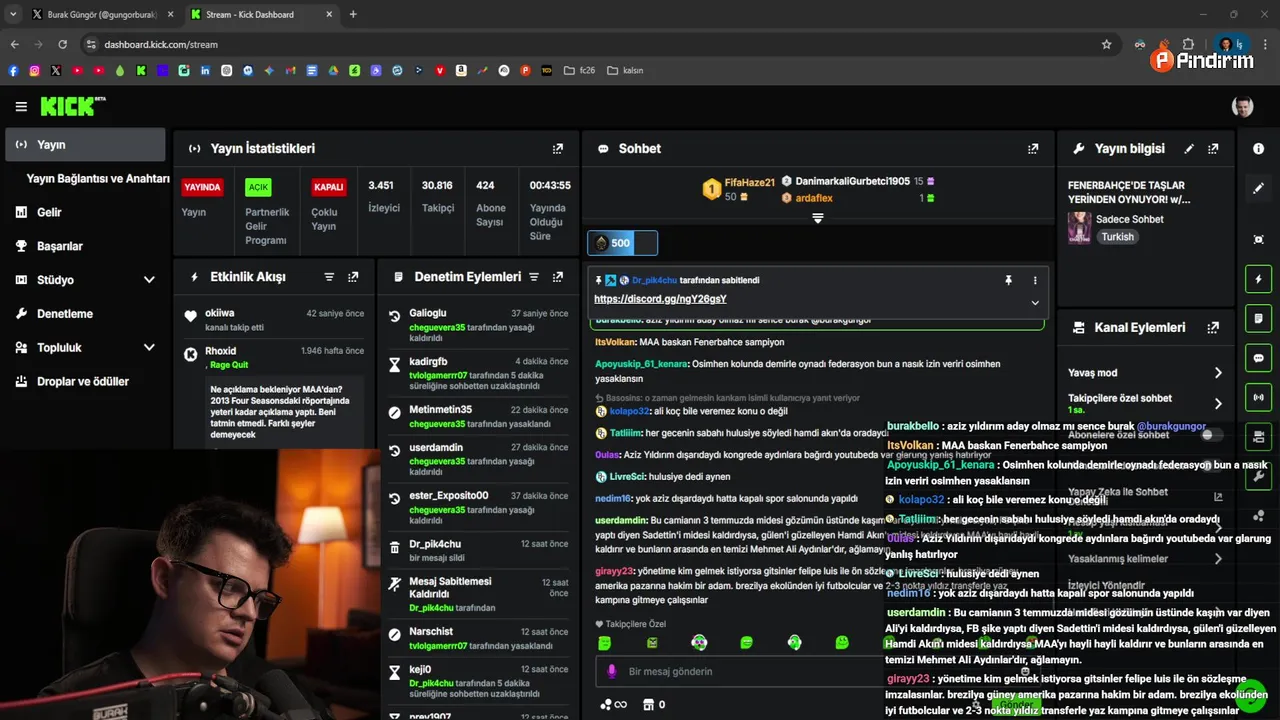The height and width of the screenshot is (720, 1280).
Task: Click the info icon in right toolbar
Action: (x=1258, y=148)
